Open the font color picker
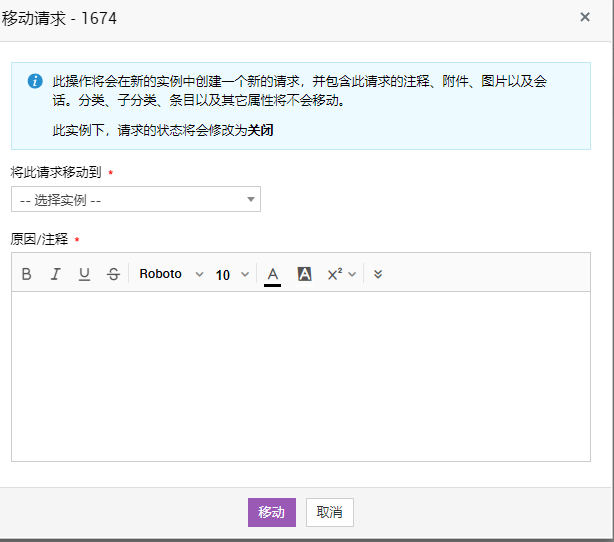Screen dimensions: 614x542 coord(272,274)
